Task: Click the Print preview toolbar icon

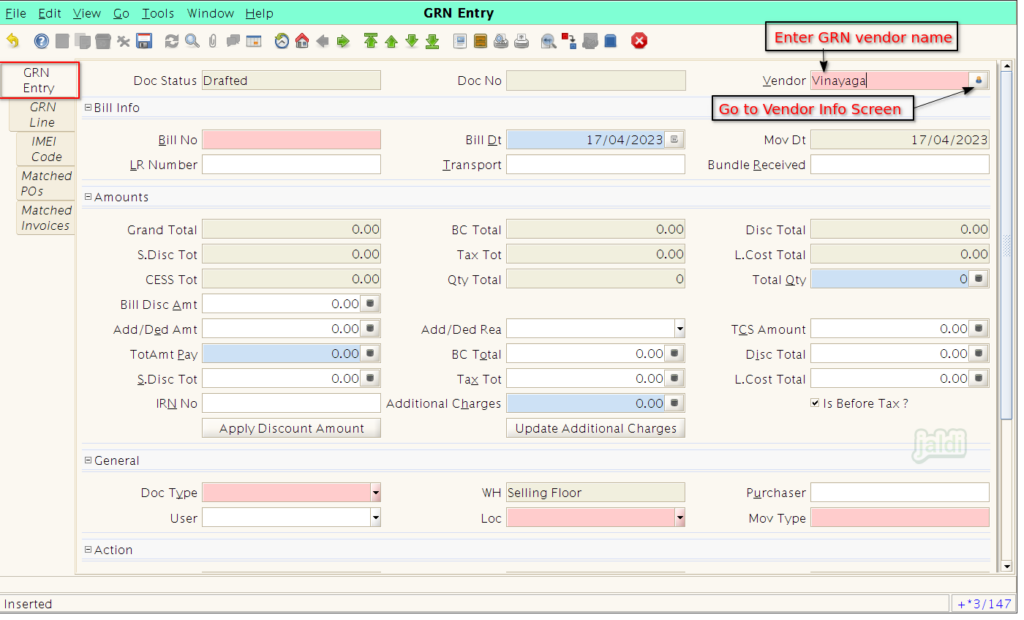Action: [501, 41]
